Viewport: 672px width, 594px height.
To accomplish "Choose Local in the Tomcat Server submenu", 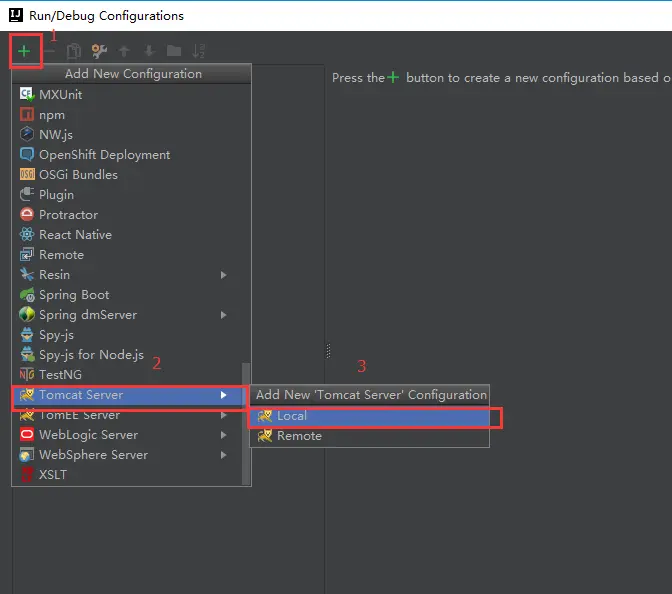I will pos(369,416).
